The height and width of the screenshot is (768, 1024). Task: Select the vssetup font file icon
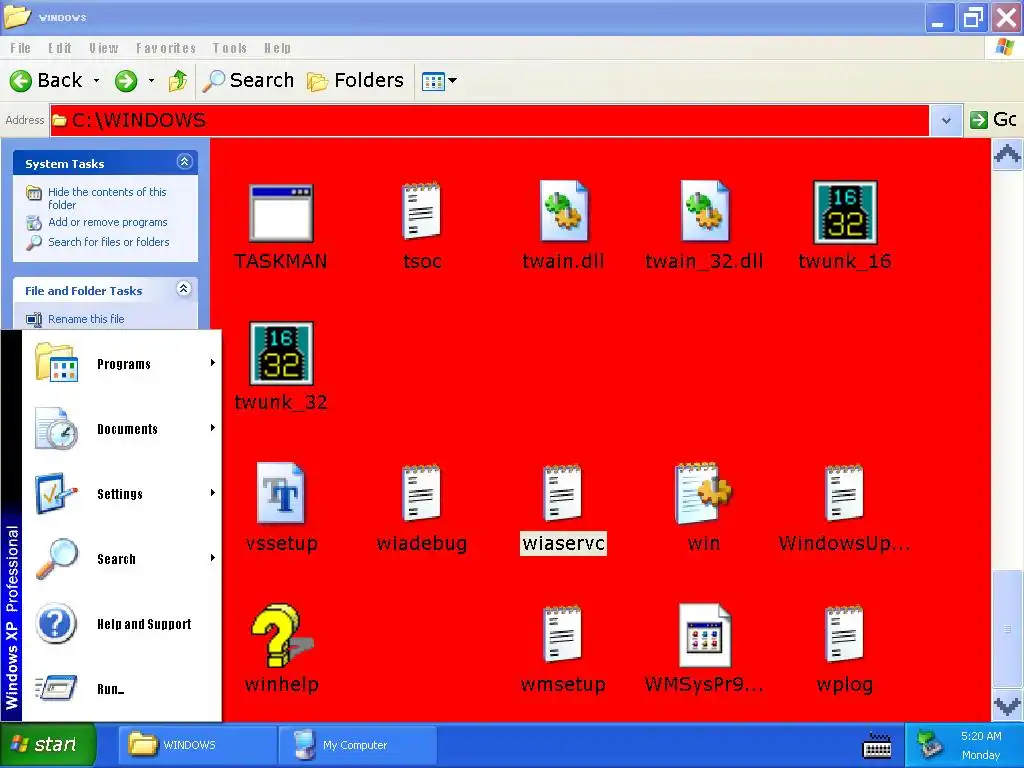click(281, 493)
